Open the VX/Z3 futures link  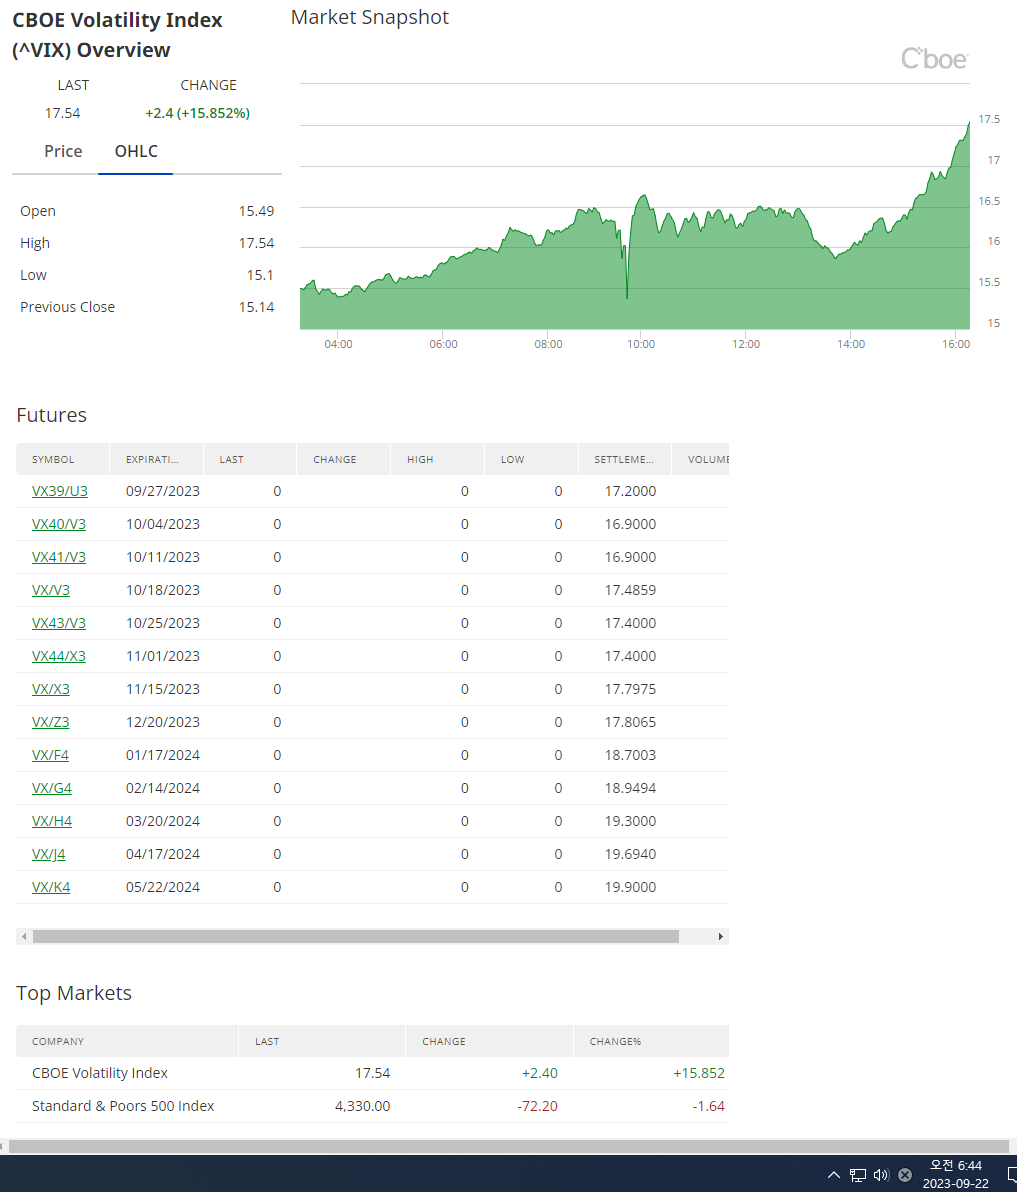tap(50, 722)
